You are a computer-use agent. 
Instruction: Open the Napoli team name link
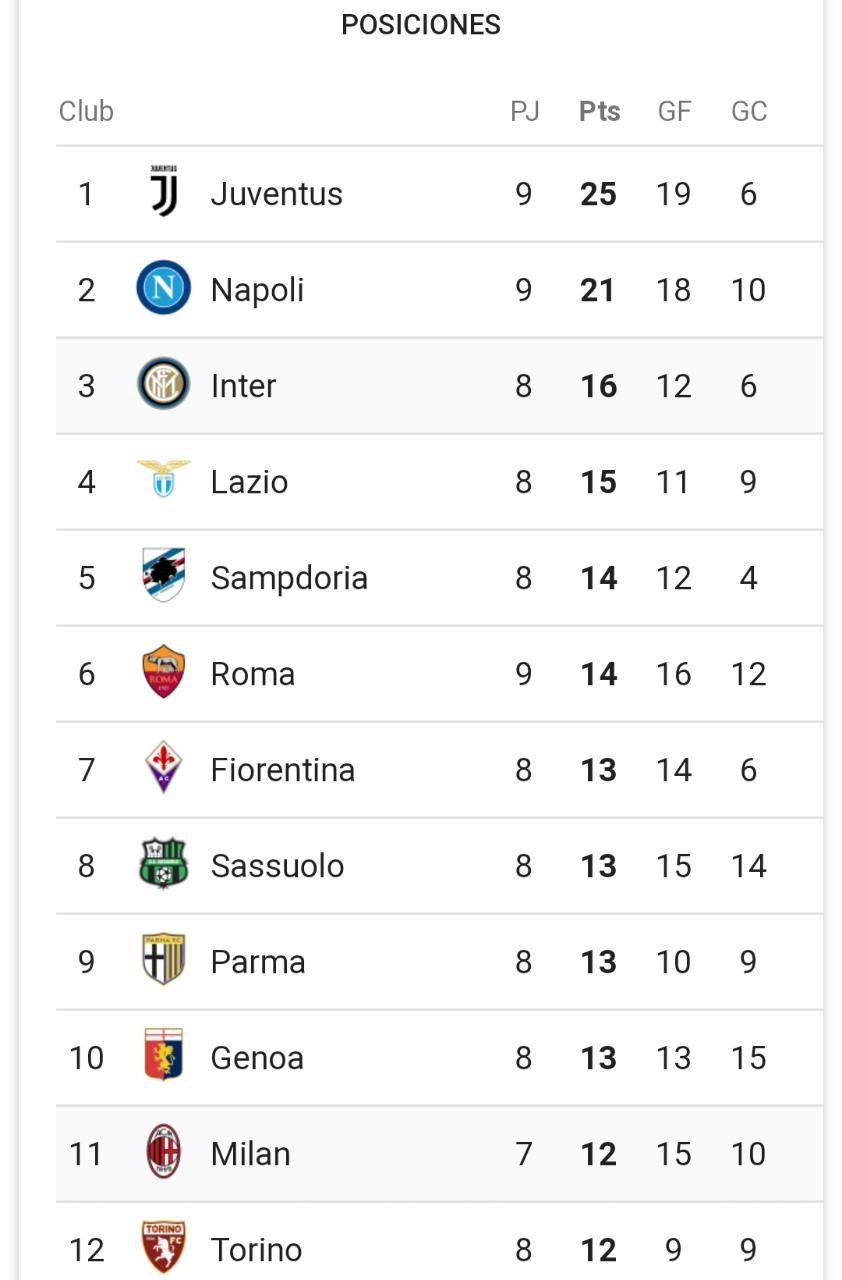[257, 290]
